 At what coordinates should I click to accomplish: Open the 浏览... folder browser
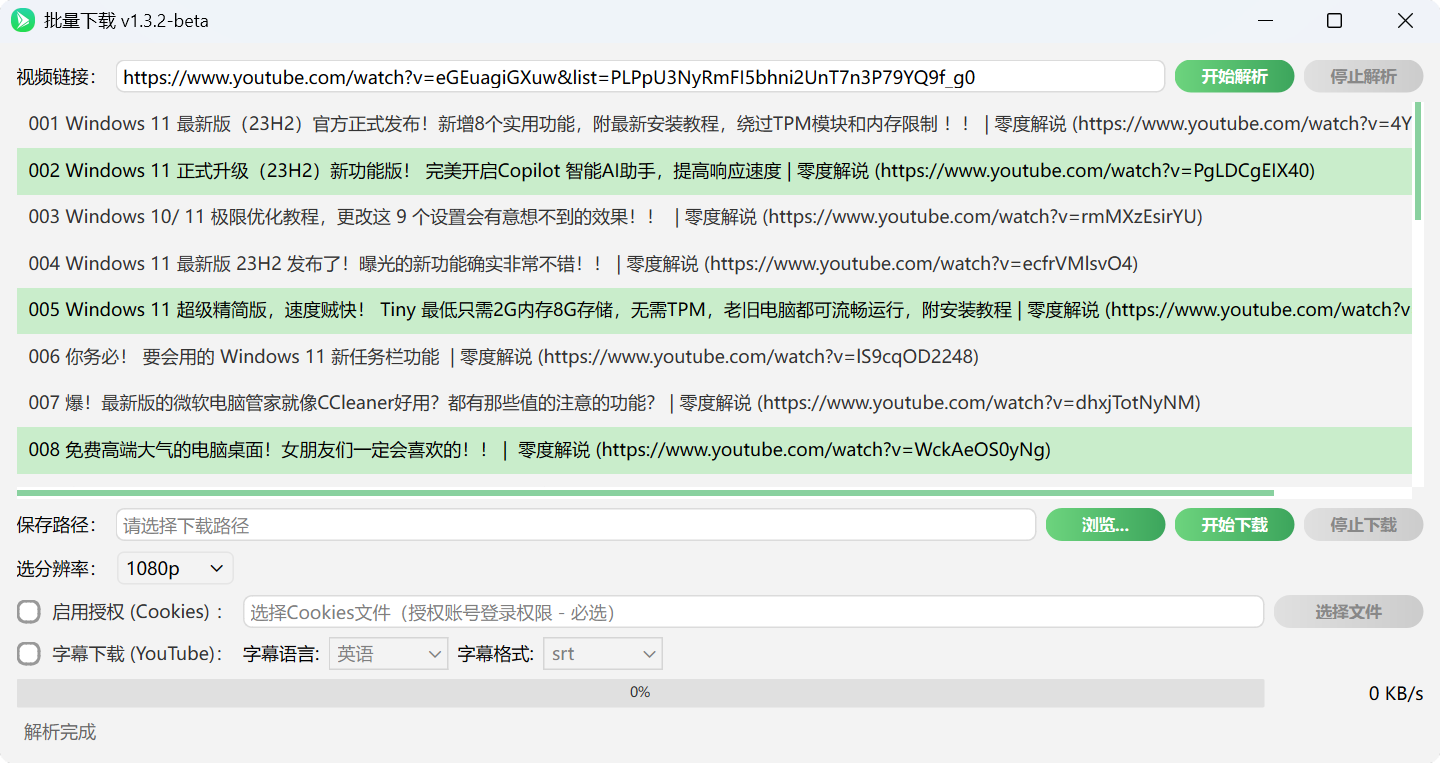point(1105,525)
